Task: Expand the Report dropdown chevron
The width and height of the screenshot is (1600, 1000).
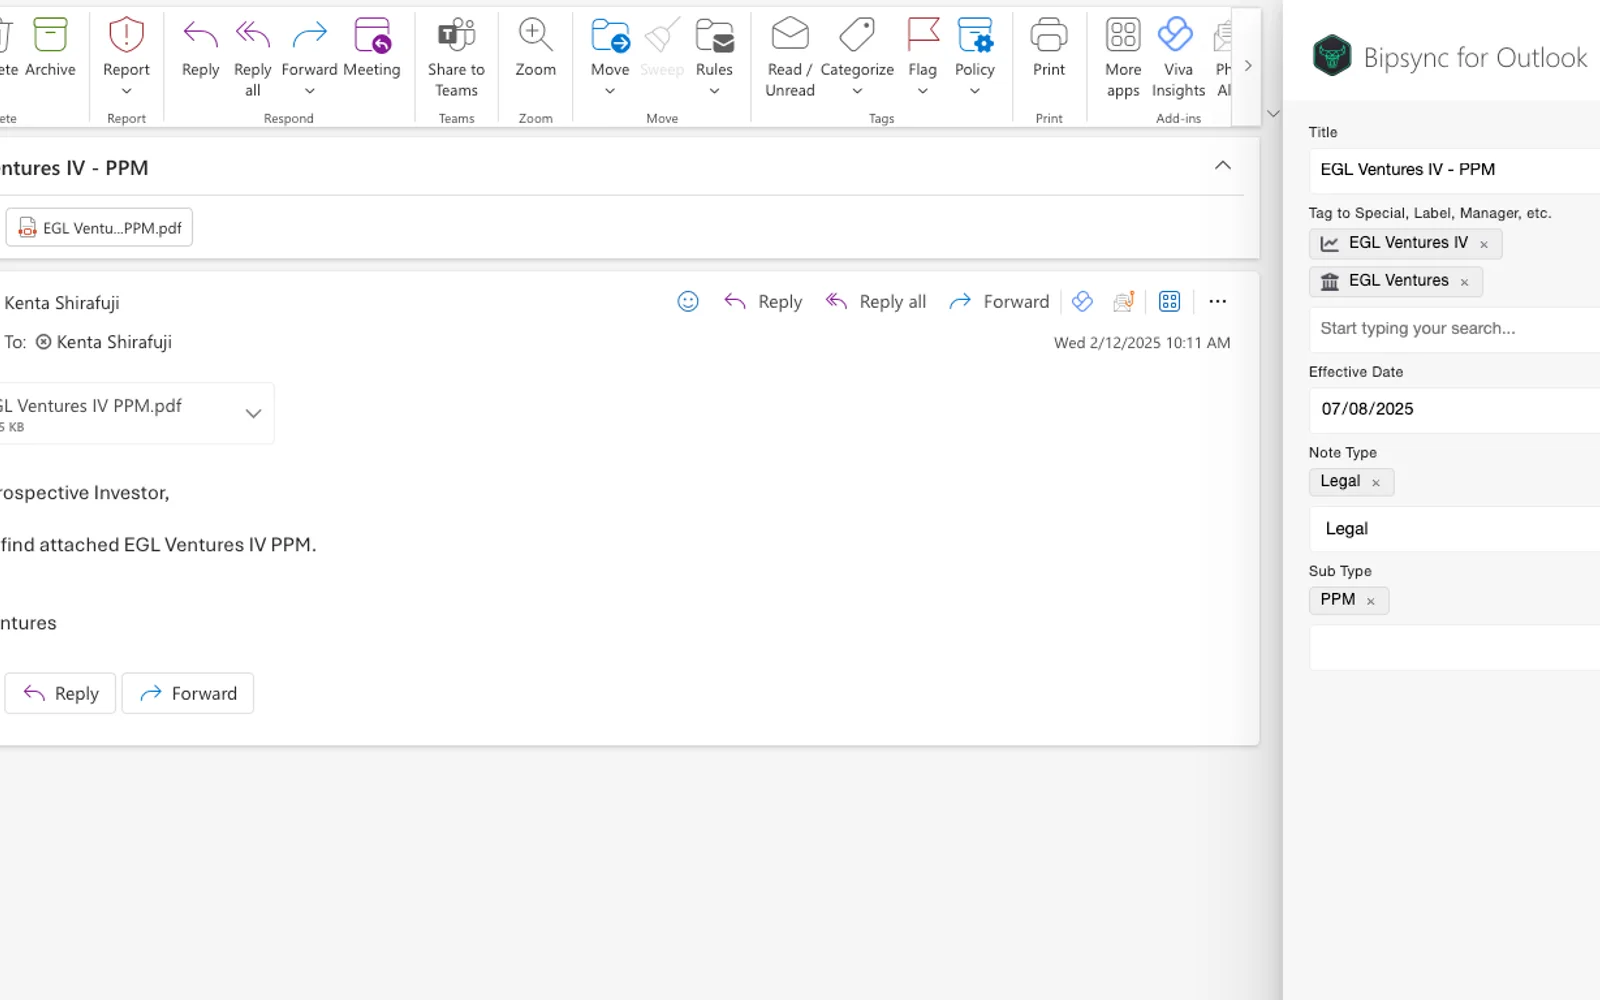Action: (x=126, y=91)
